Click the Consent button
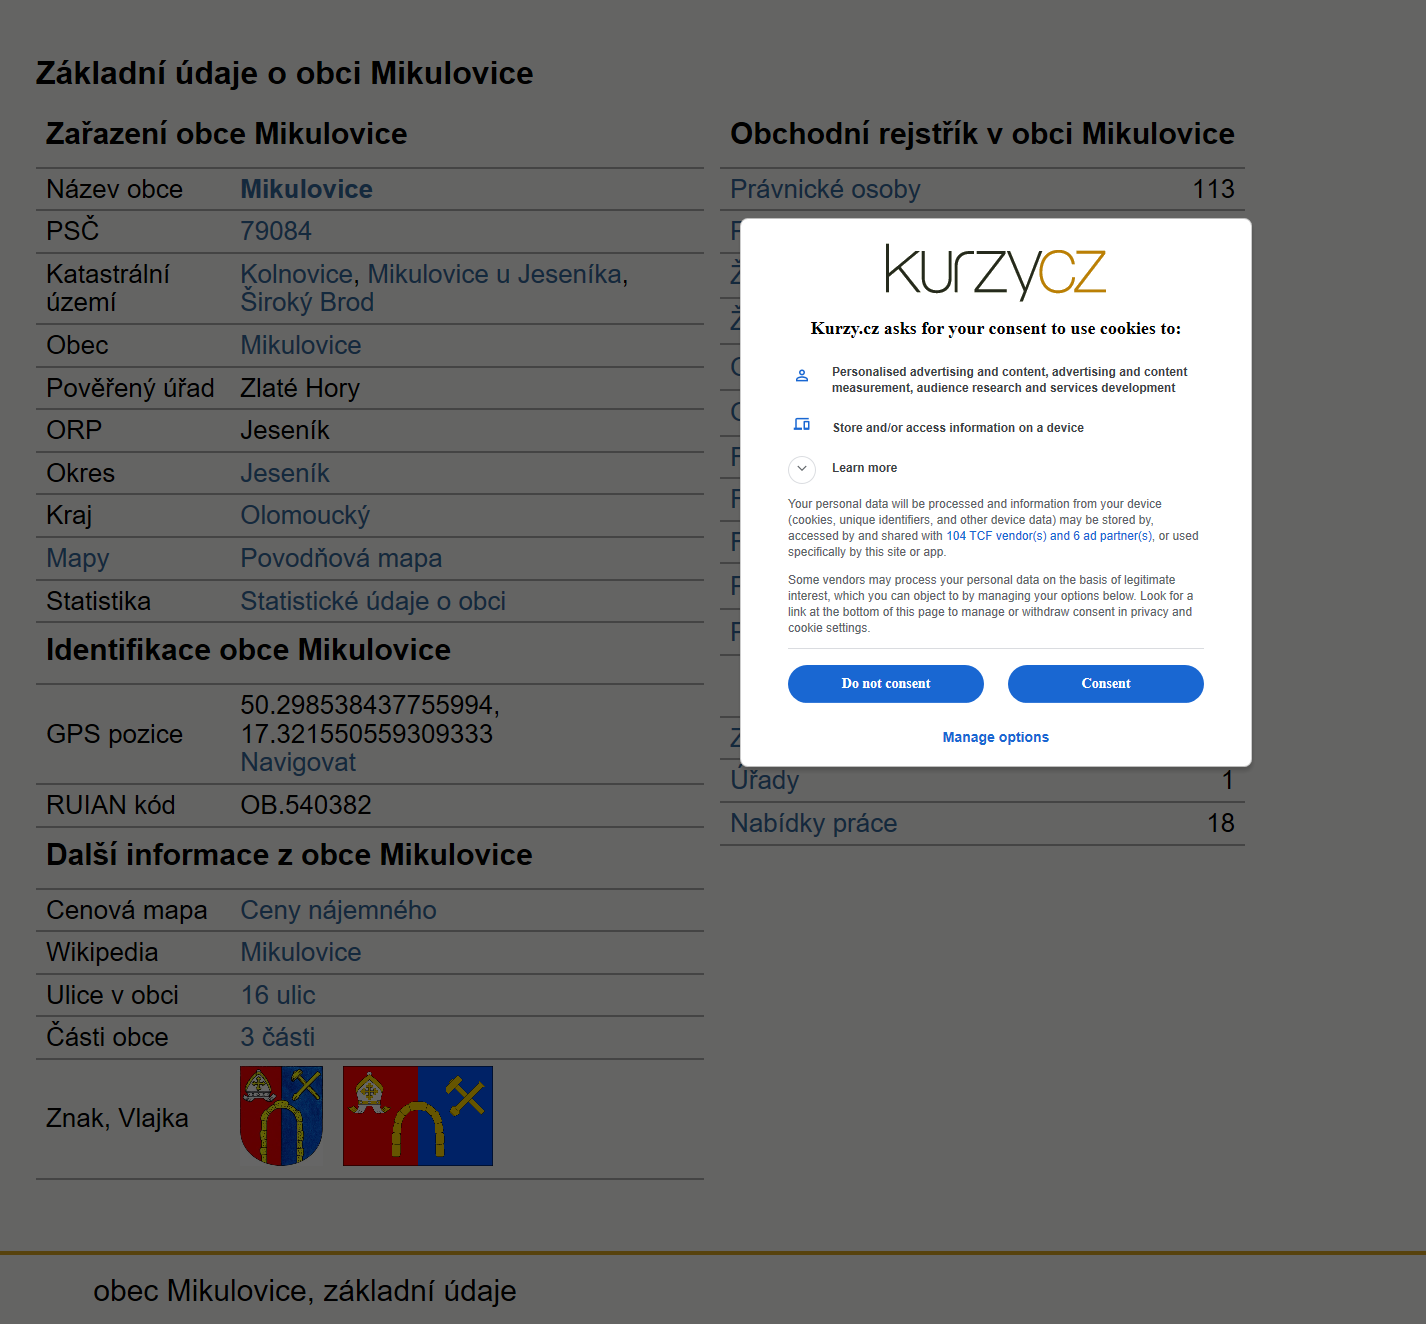Screen dimensions: 1426x1324 click(1105, 684)
